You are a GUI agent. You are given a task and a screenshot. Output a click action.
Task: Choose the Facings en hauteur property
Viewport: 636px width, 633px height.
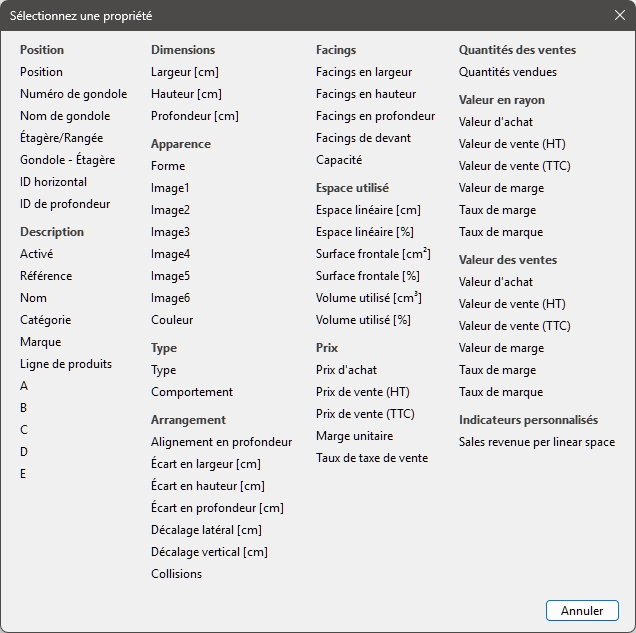point(366,94)
